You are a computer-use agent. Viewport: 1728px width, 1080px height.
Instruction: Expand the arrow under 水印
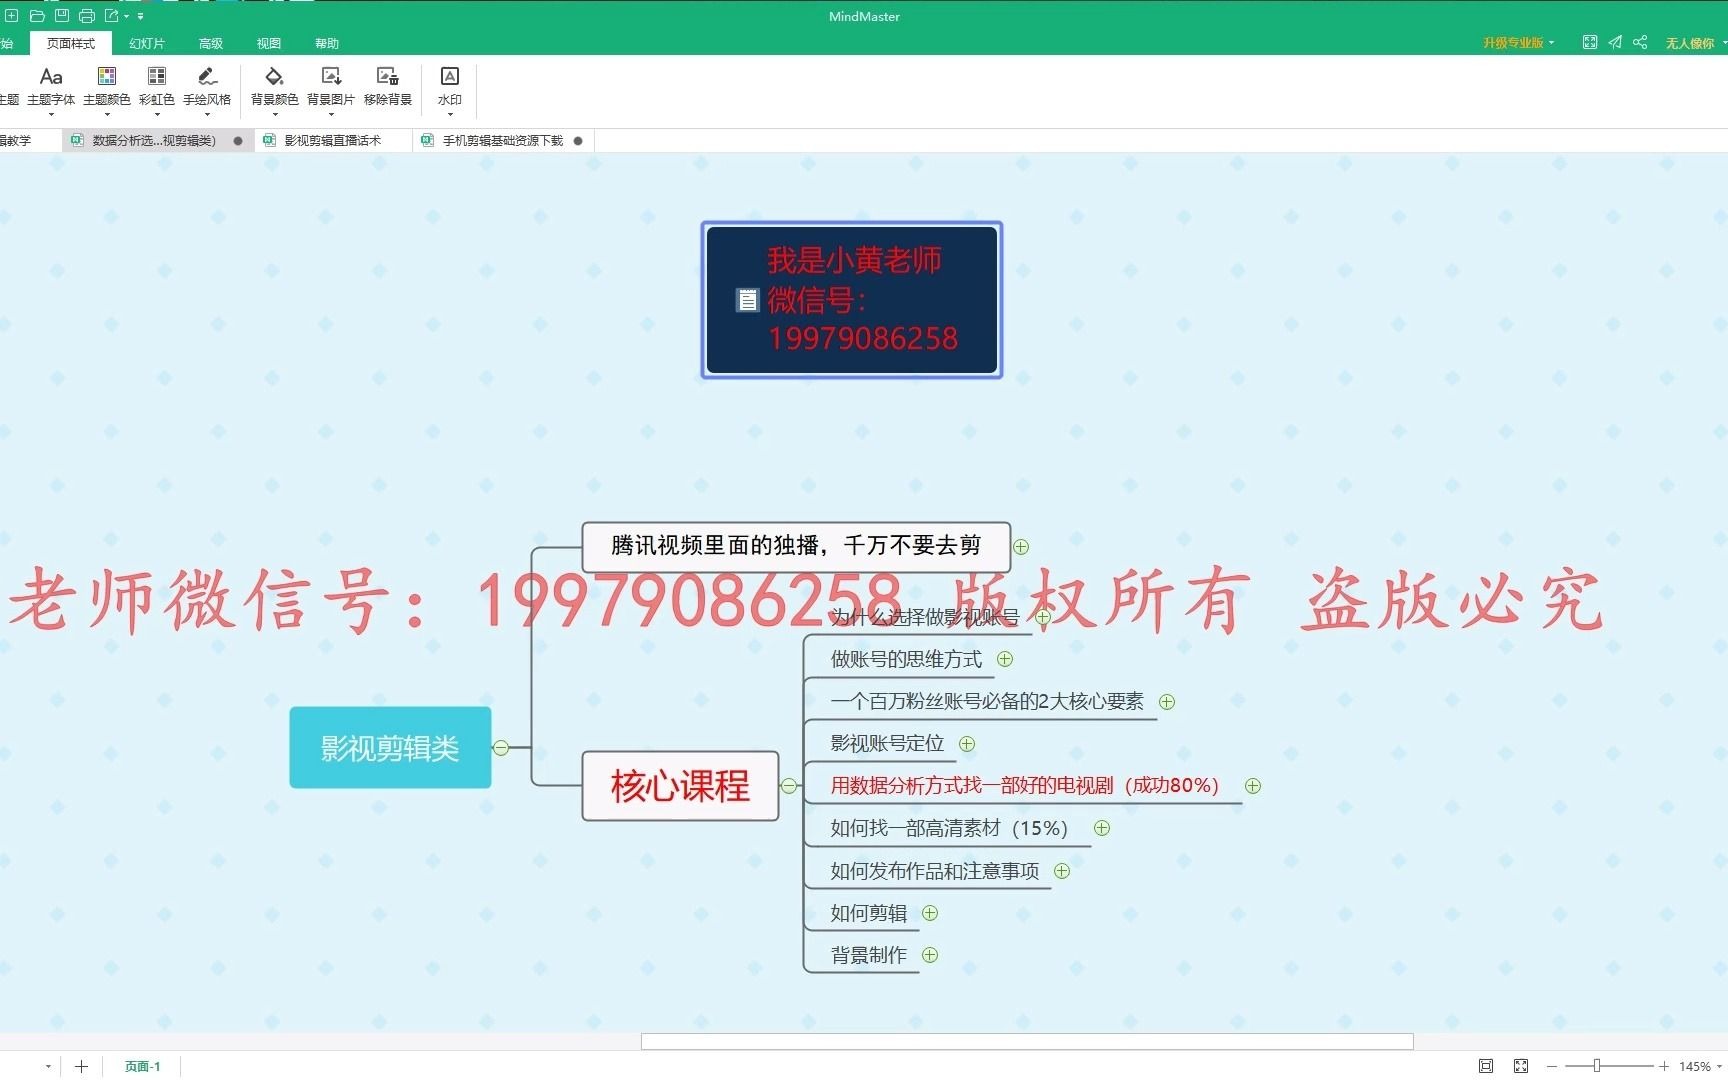[x=450, y=114]
